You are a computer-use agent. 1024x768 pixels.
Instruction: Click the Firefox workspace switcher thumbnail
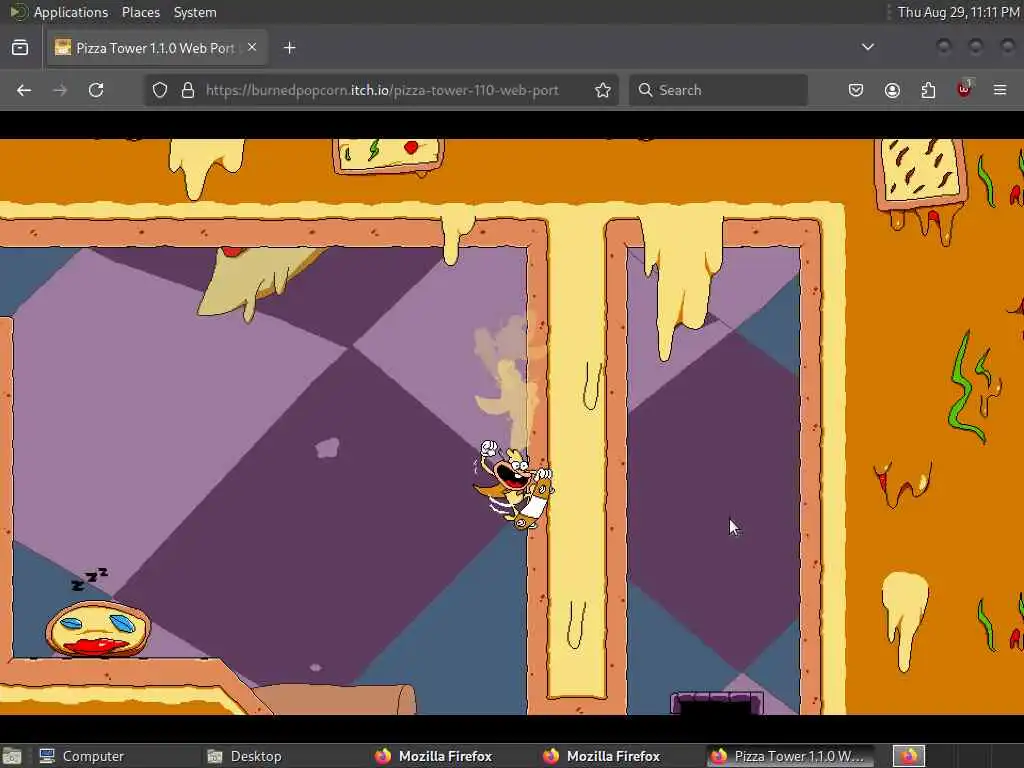tap(909, 756)
